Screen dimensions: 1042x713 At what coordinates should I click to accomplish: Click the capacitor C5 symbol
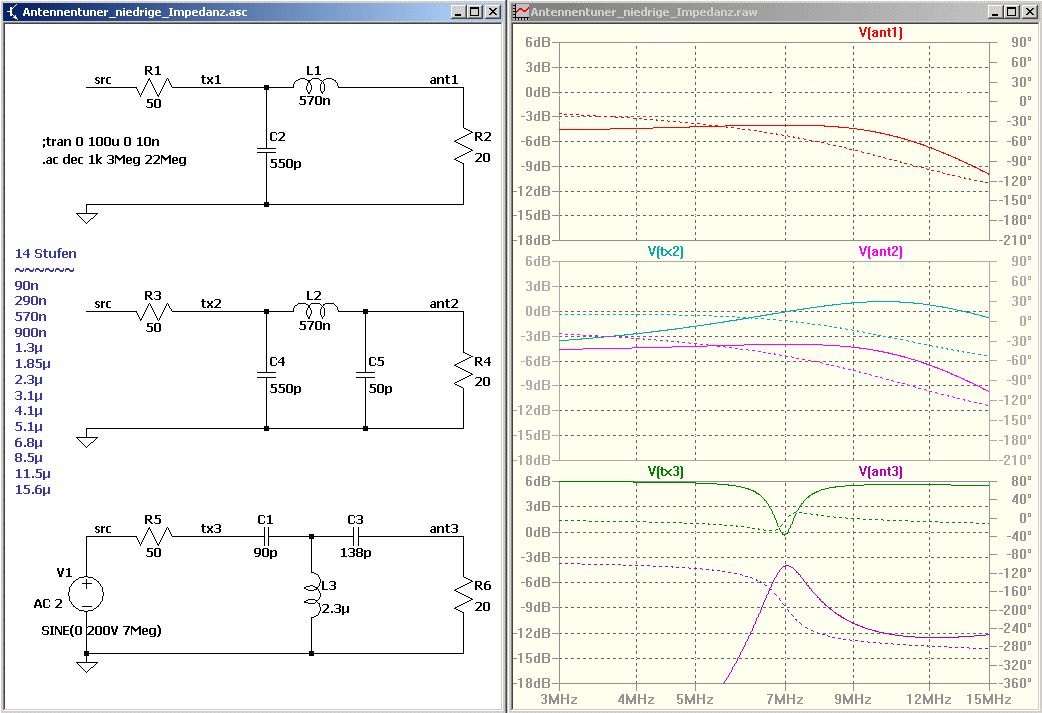(365, 376)
